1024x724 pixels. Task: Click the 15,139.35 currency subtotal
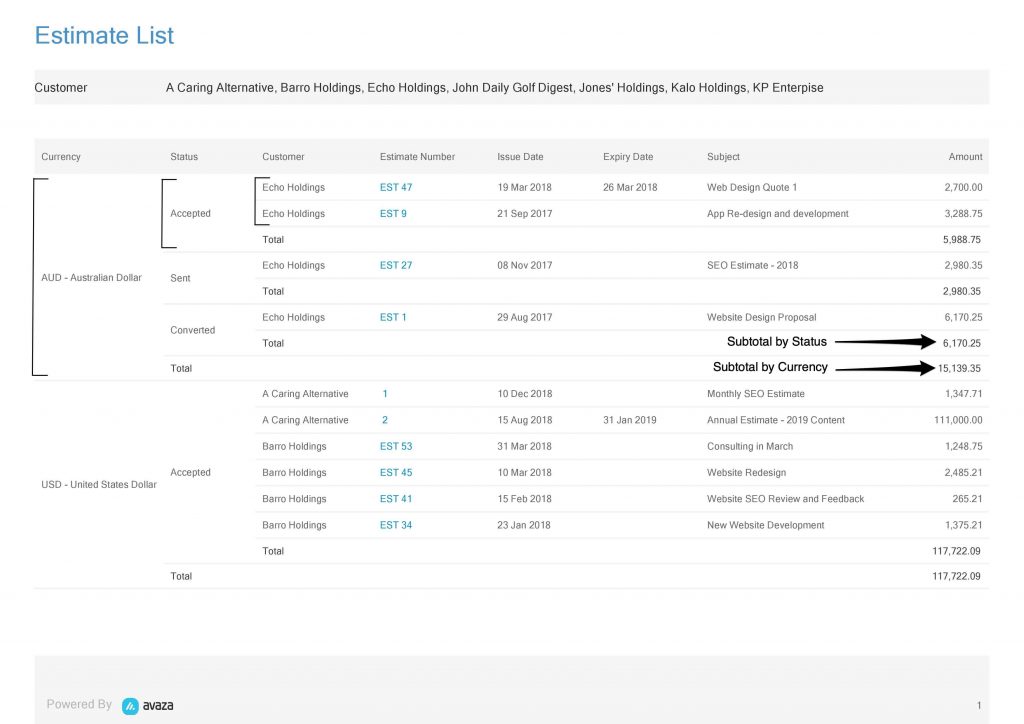point(959,368)
